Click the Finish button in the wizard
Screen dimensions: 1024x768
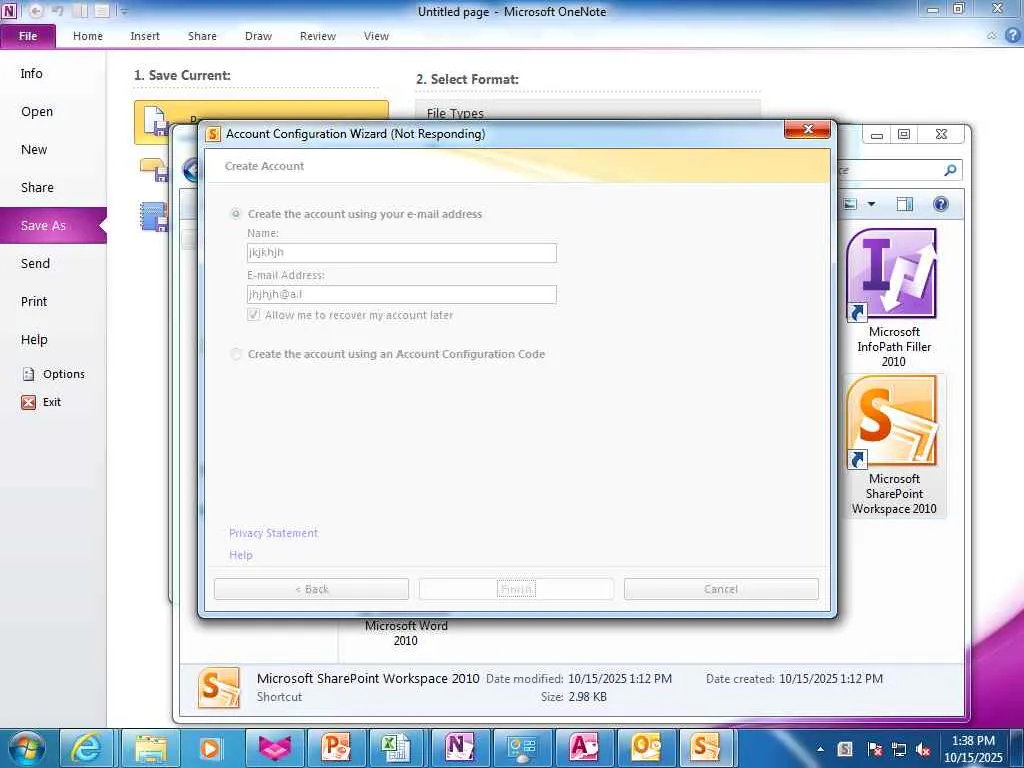pyautogui.click(x=516, y=589)
